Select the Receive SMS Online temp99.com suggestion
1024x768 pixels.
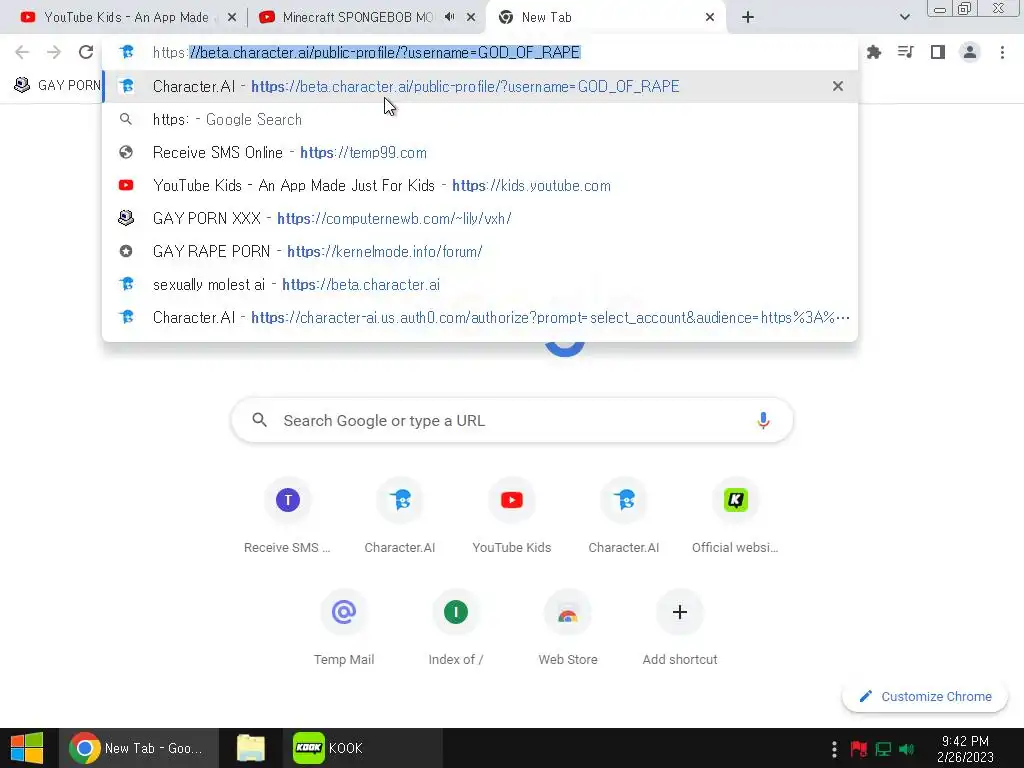point(480,152)
